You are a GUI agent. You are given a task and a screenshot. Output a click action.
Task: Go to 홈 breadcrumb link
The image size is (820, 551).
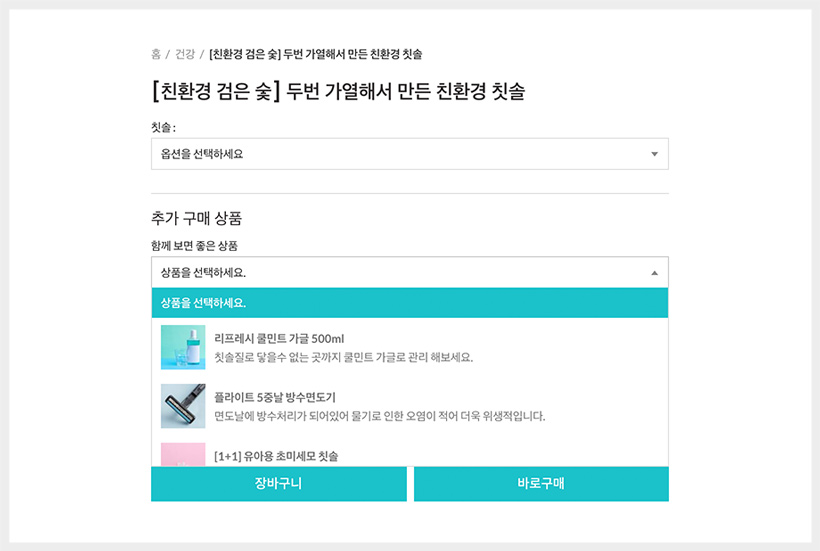156,54
